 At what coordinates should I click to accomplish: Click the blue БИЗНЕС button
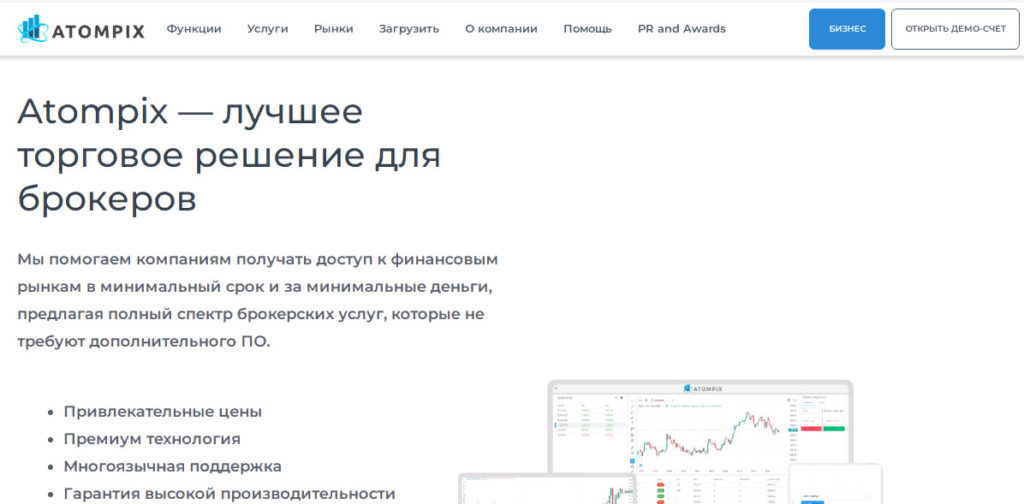(847, 29)
